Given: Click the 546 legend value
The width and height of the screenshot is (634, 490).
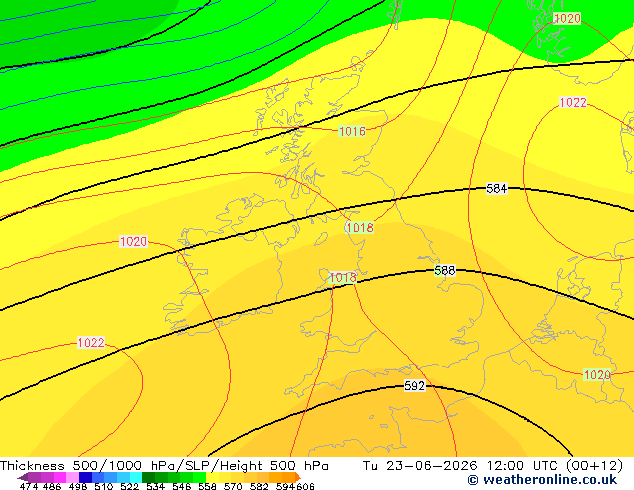Looking at the screenshot, I should pos(182,486).
